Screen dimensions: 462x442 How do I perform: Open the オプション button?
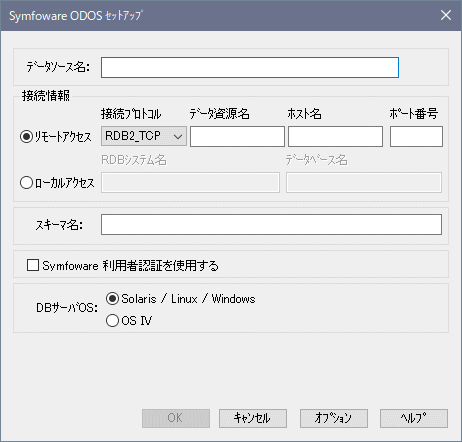(x=334, y=418)
